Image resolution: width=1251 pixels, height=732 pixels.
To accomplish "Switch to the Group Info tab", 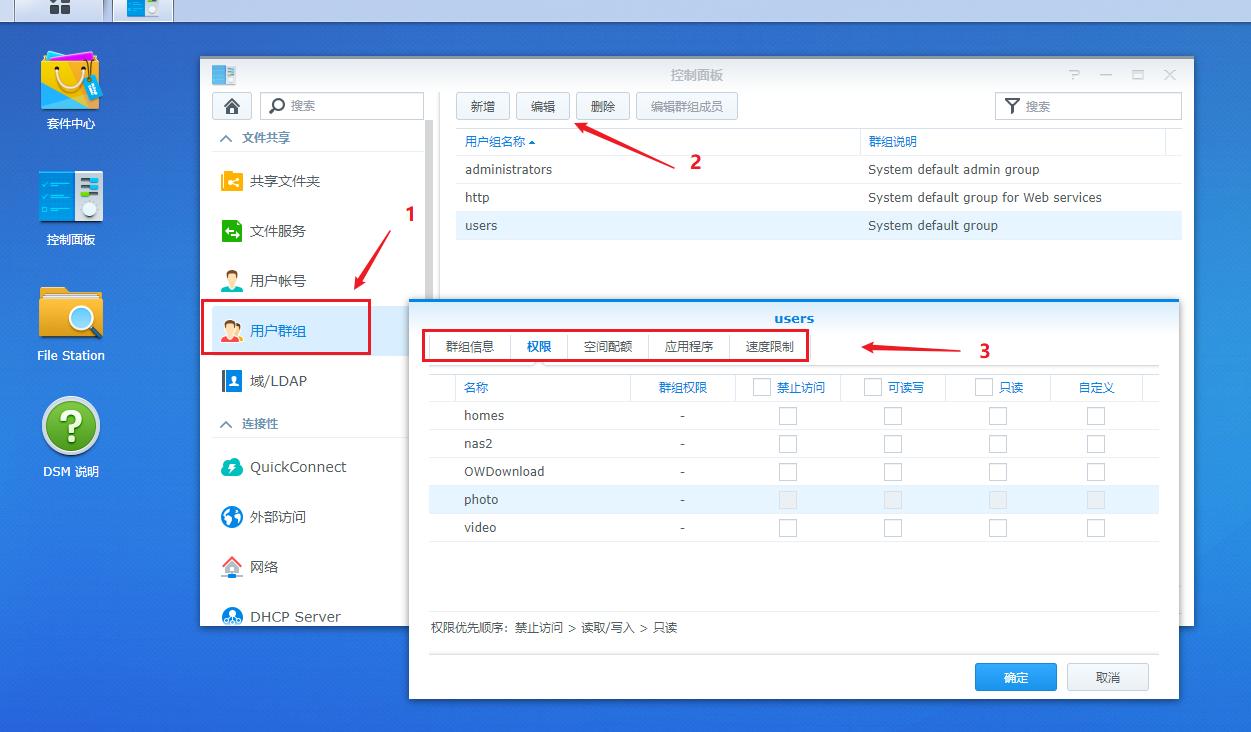I will 470,347.
